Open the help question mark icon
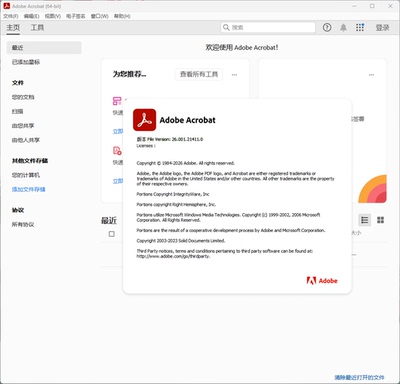400x384 pixels. pos(327,27)
